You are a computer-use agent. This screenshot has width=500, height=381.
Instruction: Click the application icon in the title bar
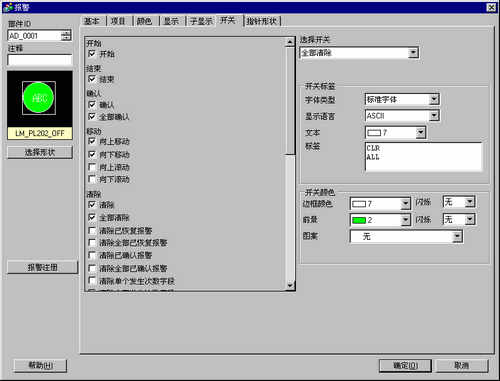pyautogui.click(x=7, y=7)
